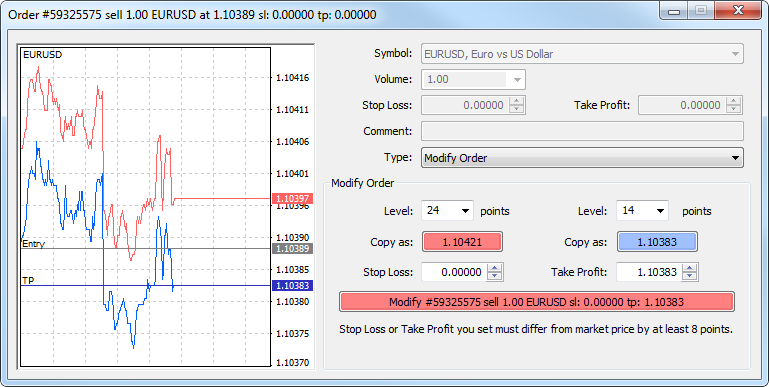
Task: Click the minimum 8 points warning text
Action: click(536, 329)
